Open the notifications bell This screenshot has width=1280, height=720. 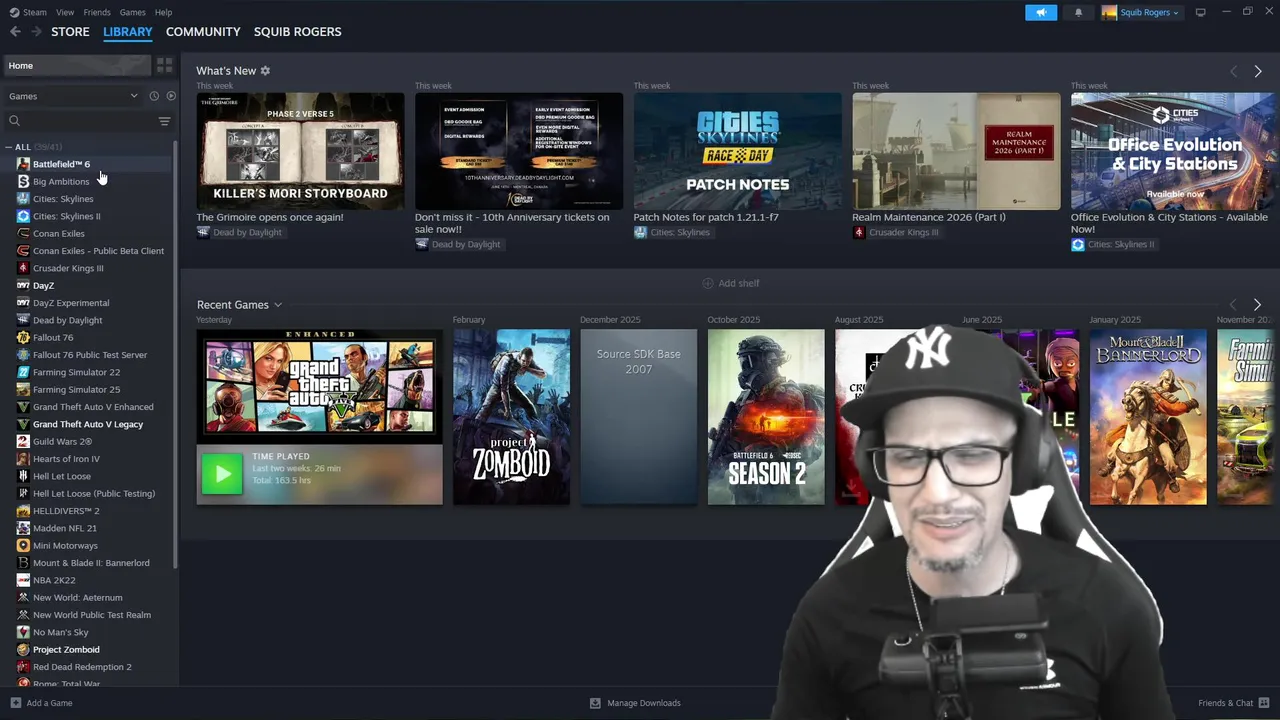(x=1078, y=12)
